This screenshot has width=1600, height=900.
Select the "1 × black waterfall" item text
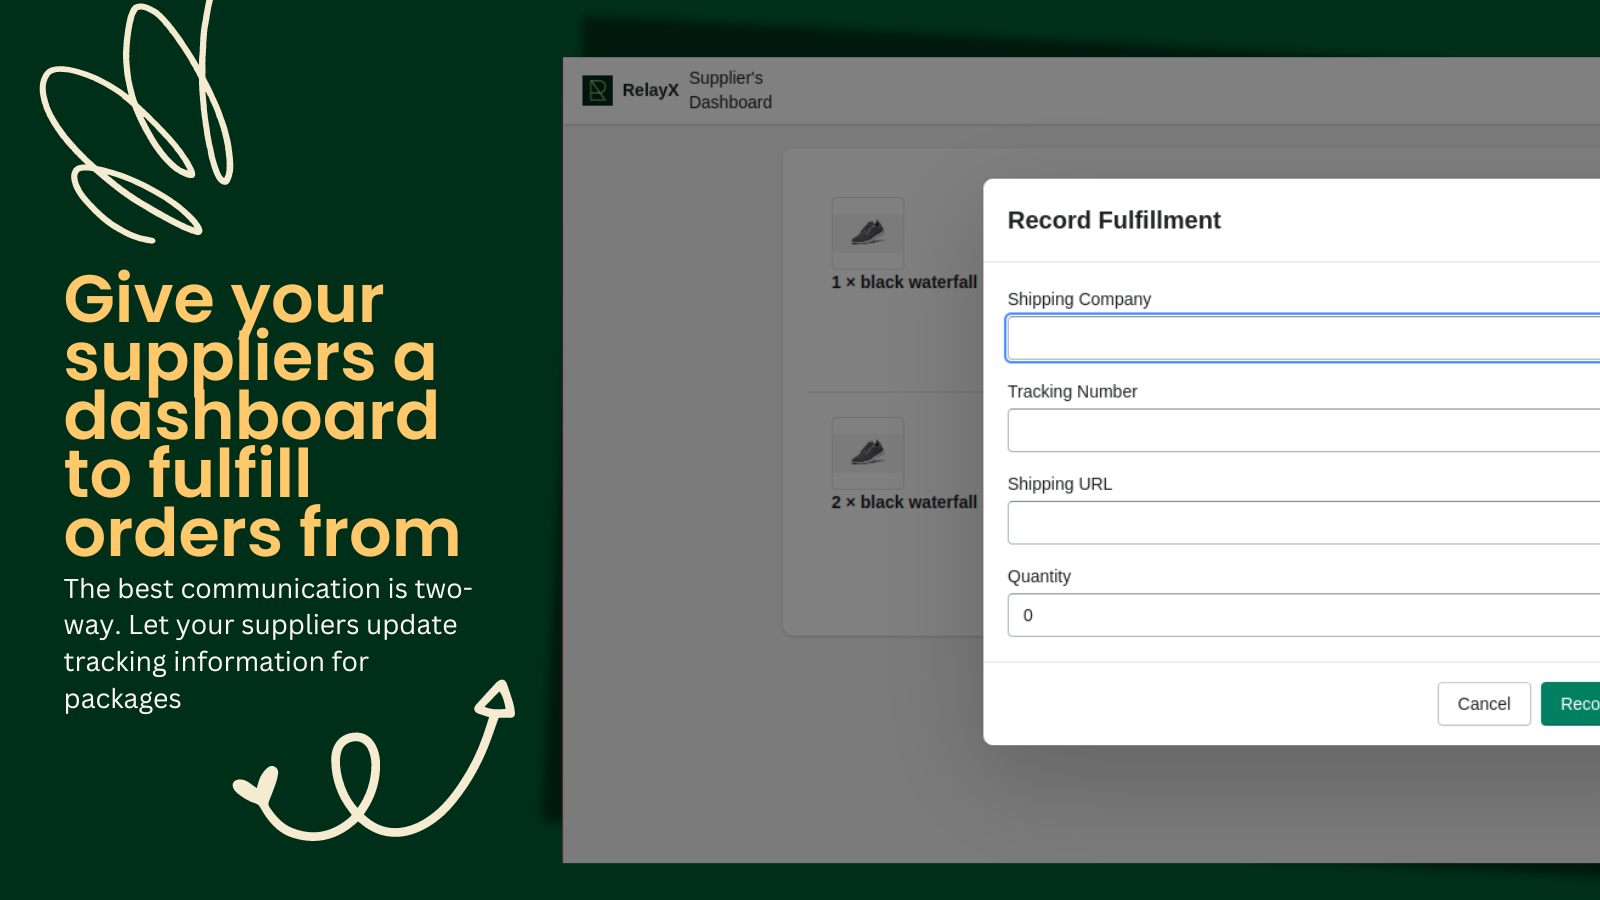coord(904,282)
